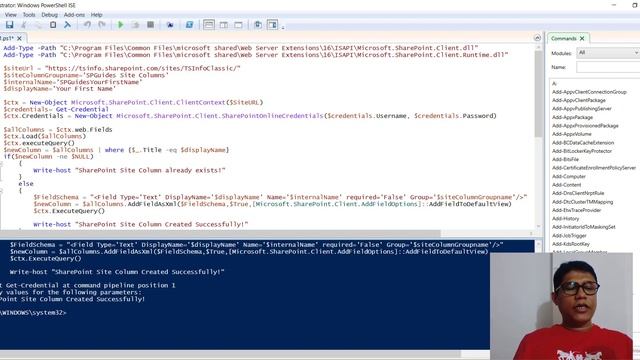Click the Clear Console Pane icon

67,25
